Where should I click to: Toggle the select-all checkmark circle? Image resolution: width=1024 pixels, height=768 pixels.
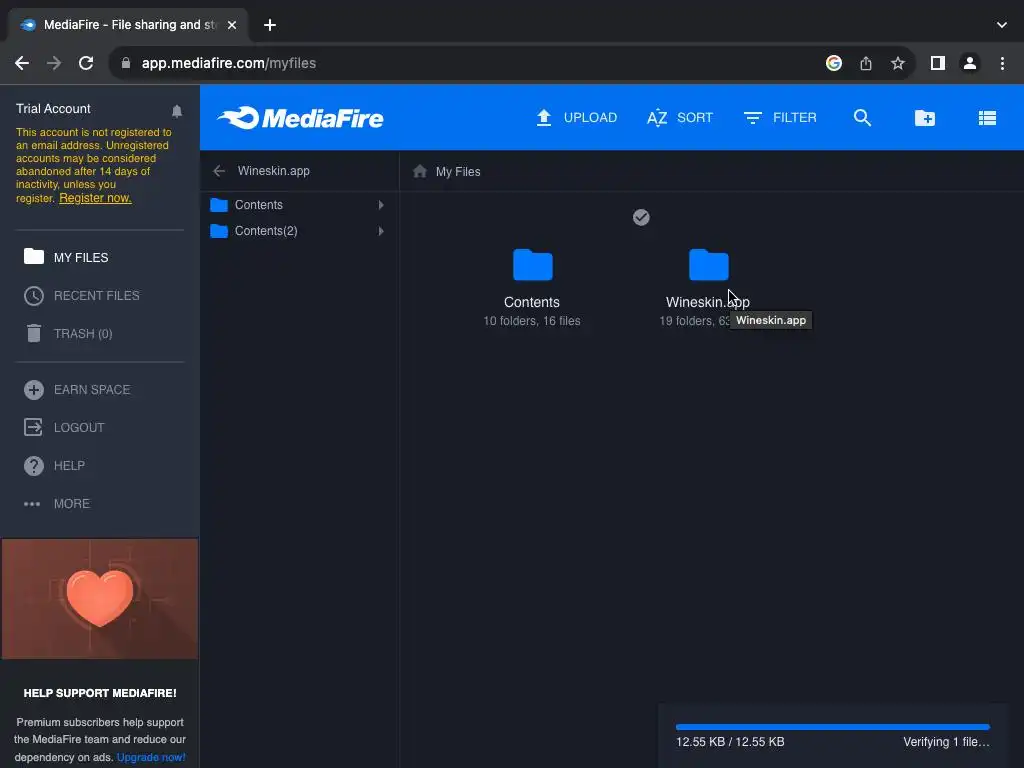click(x=641, y=217)
